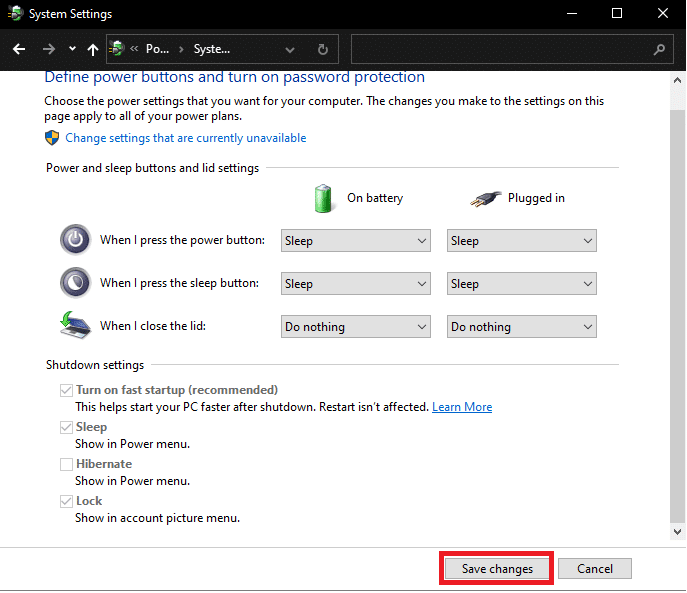Image resolution: width=687 pixels, height=593 pixels.
Task: Open power button On battery dropdown
Action: coord(355,241)
